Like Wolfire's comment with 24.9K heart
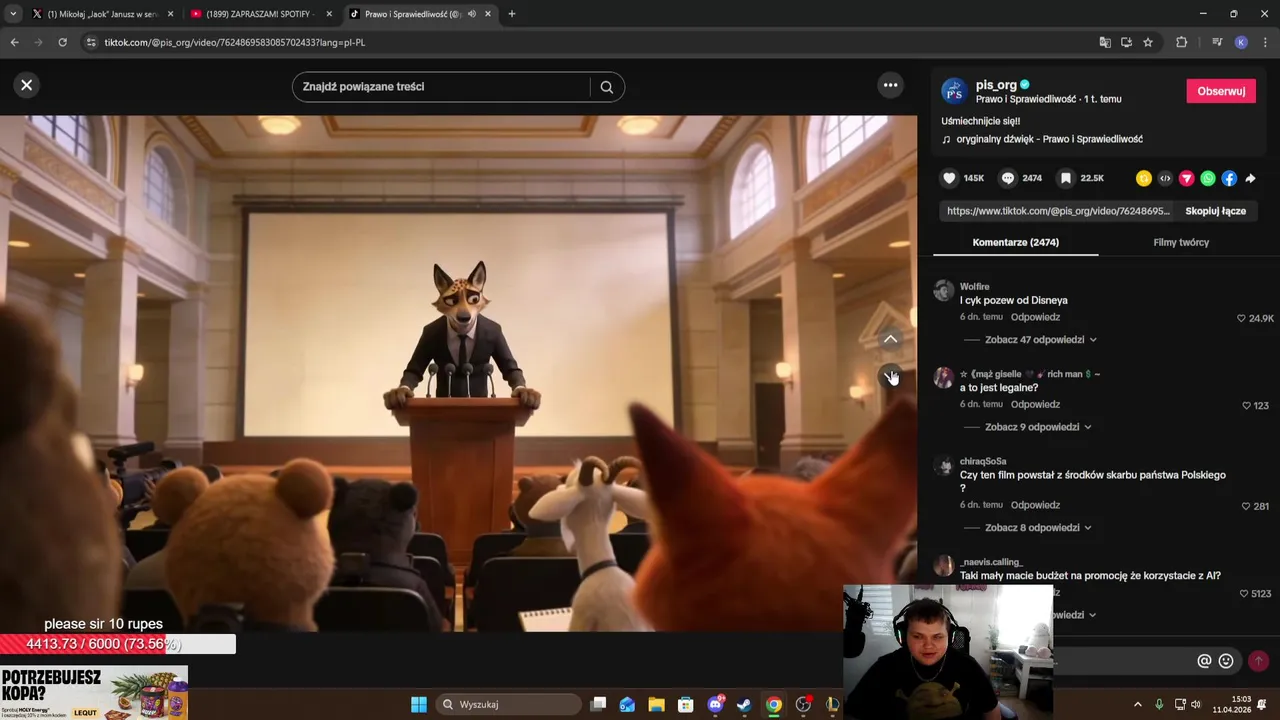This screenshot has height=720, width=1280. [x=1241, y=318]
